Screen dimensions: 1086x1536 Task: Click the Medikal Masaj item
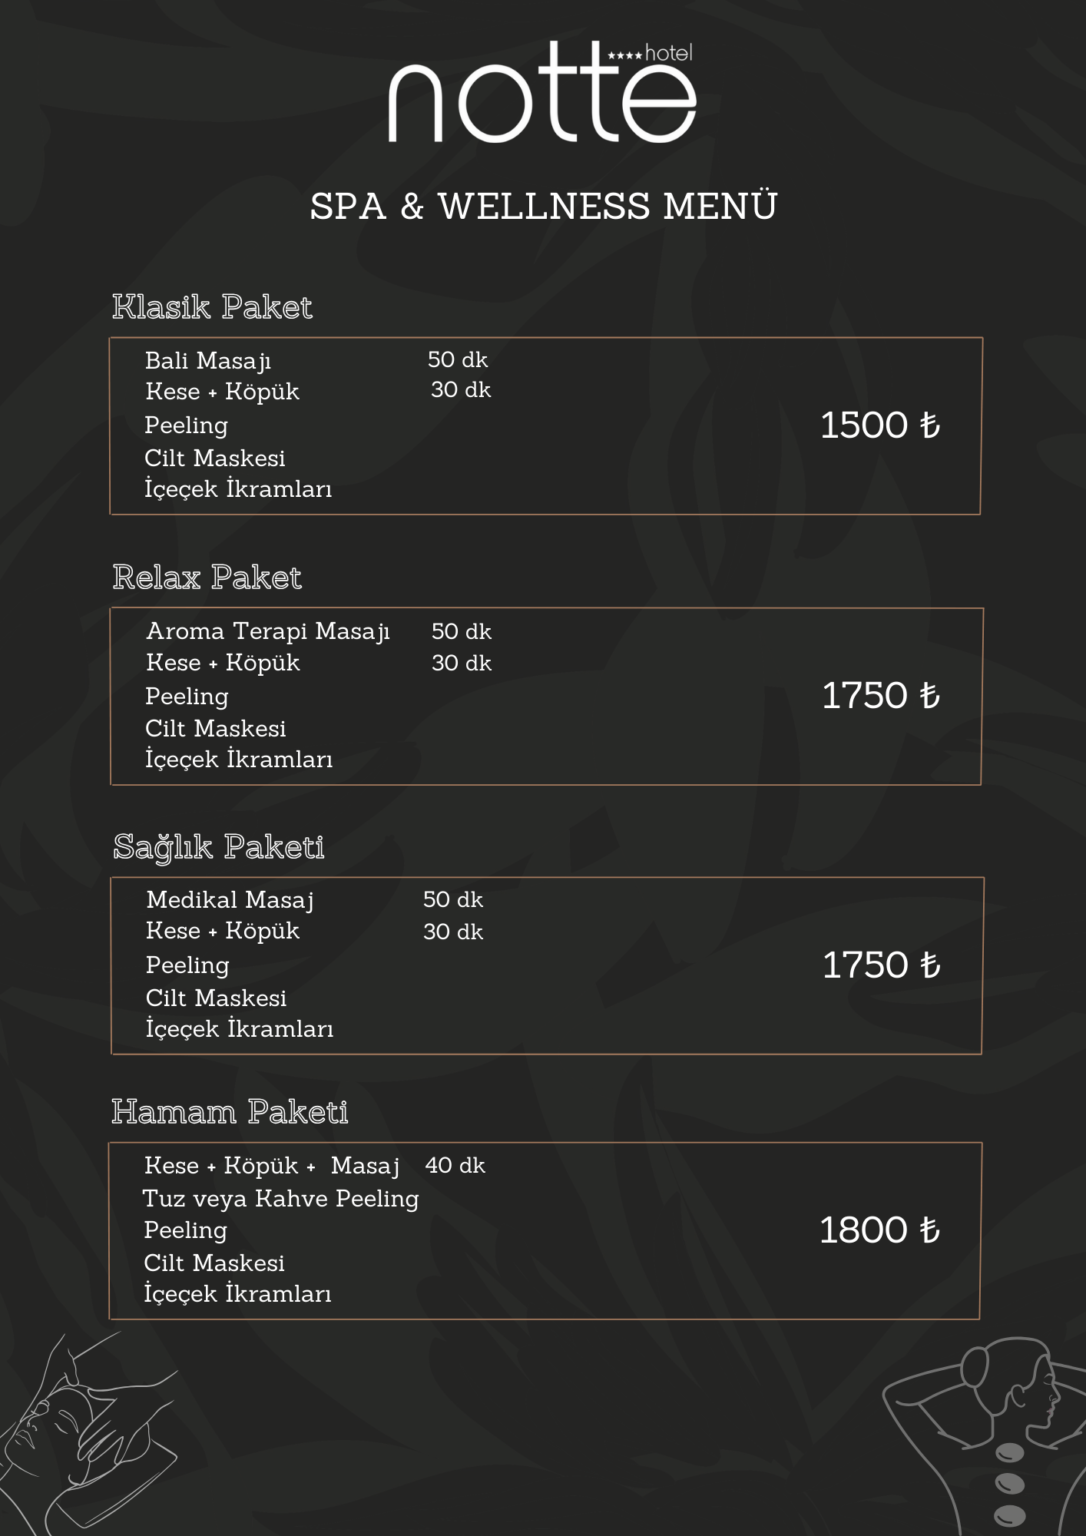tap(230, 900)
